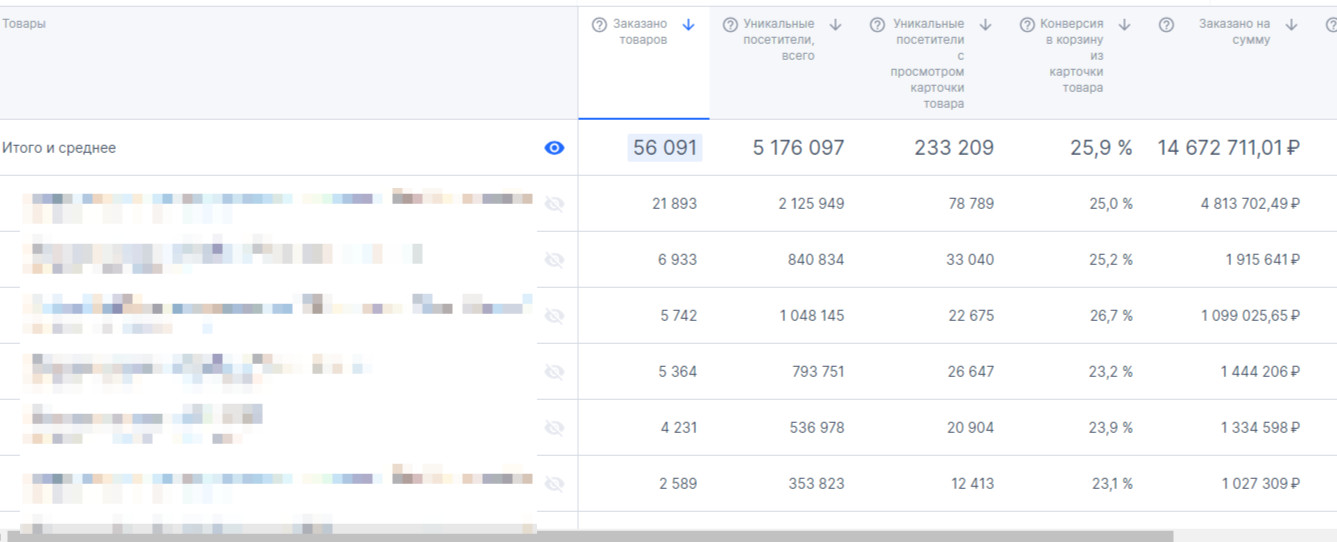
Task: Open help icon for Конверсия в корзину column
Action: point(1027,25)
